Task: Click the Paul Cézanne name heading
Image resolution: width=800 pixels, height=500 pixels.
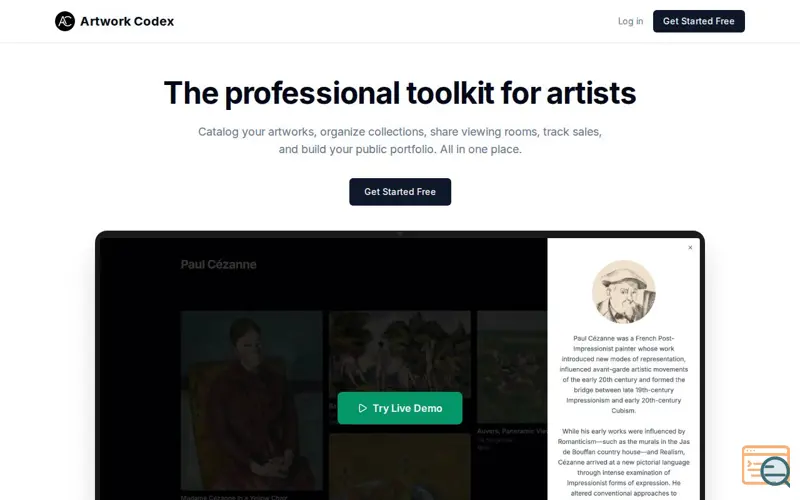Action: [218, 264]
